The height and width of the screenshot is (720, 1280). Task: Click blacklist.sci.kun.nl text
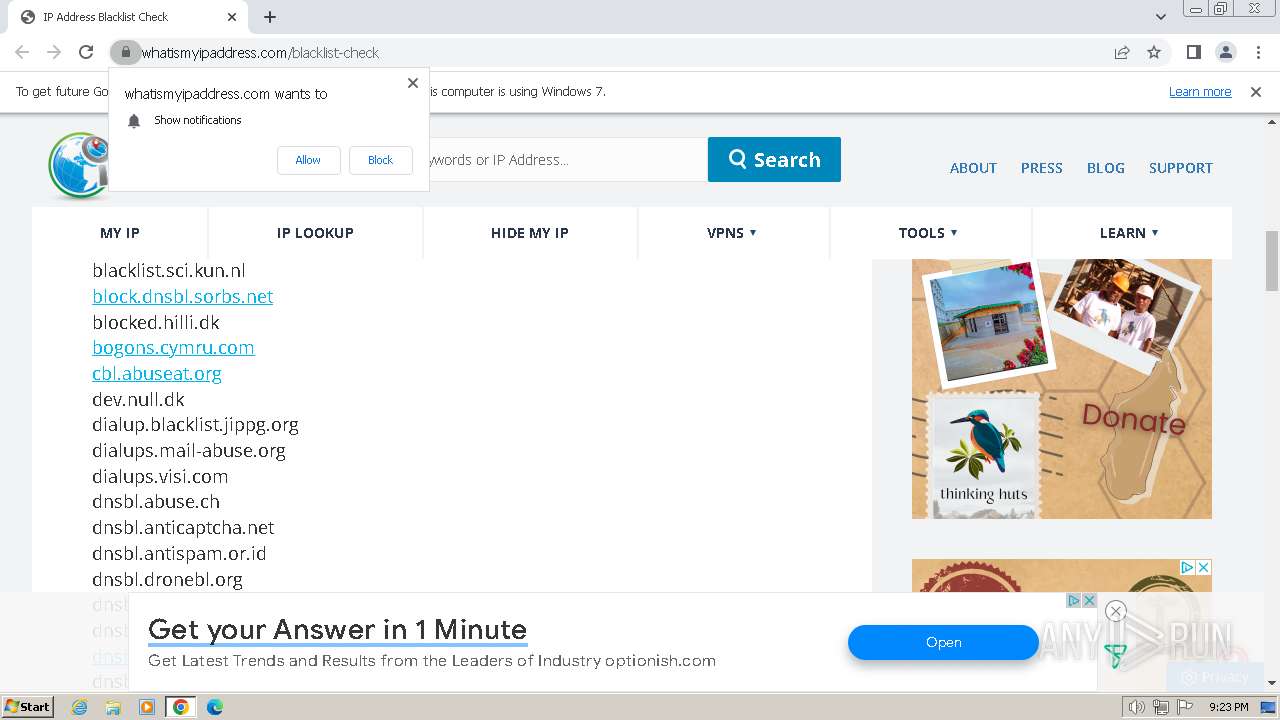[x=168, y=271]
